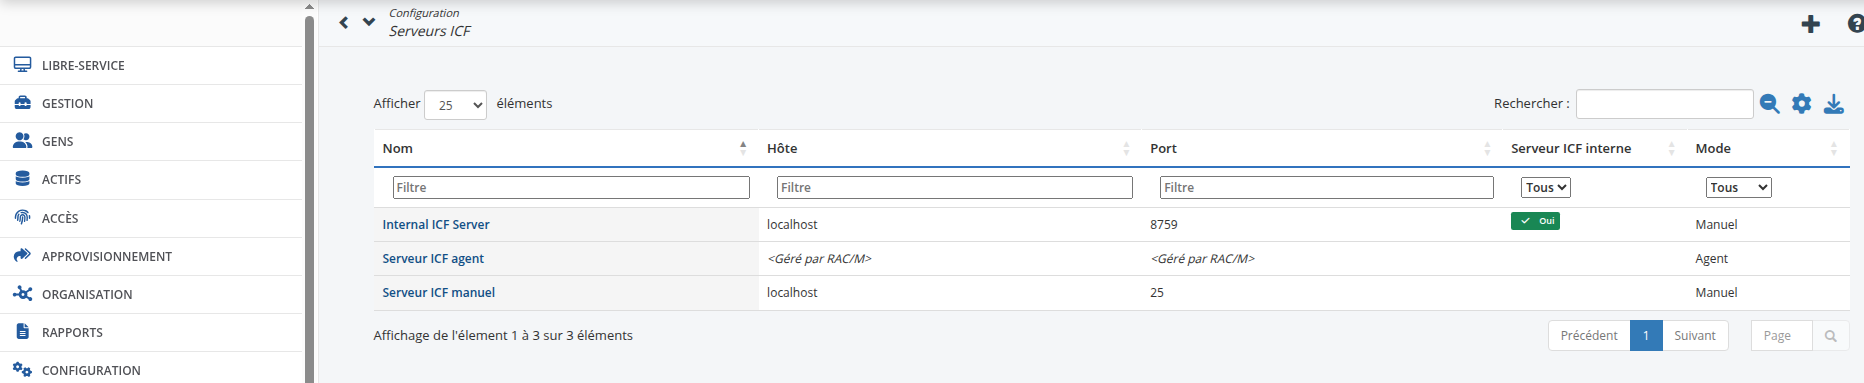1864x383 pixels.
Task: Open the Serveur ICF manuel link
Action: pos(439,293)
